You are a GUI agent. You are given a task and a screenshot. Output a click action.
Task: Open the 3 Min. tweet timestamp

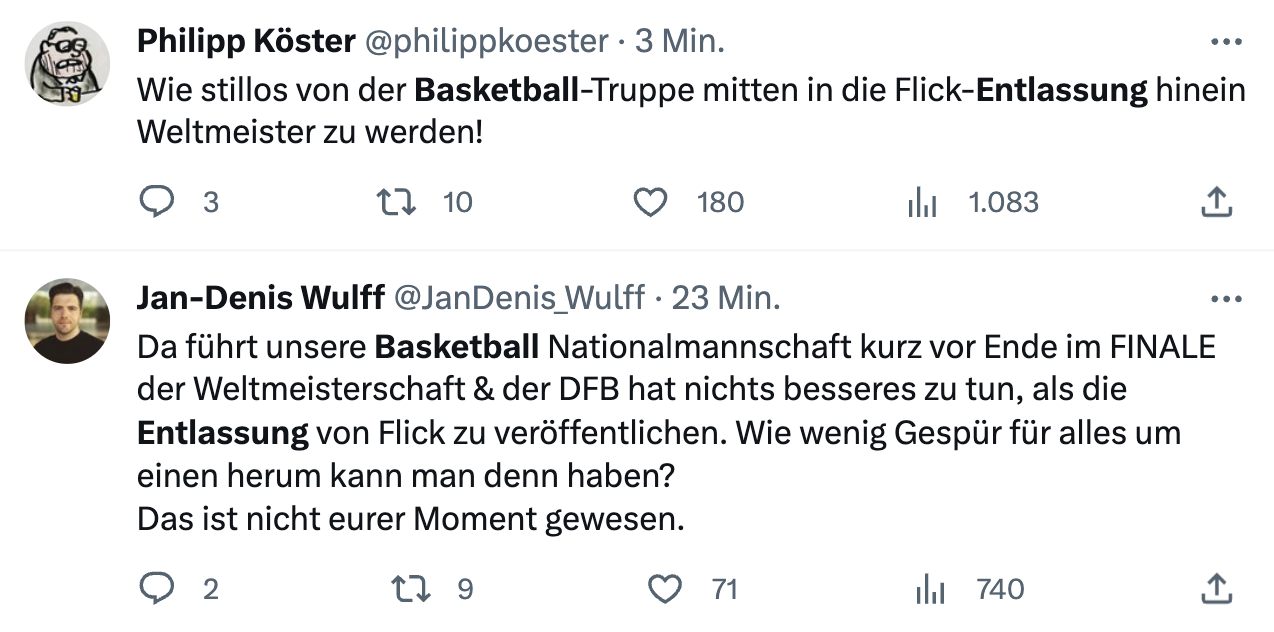(680, 41)
